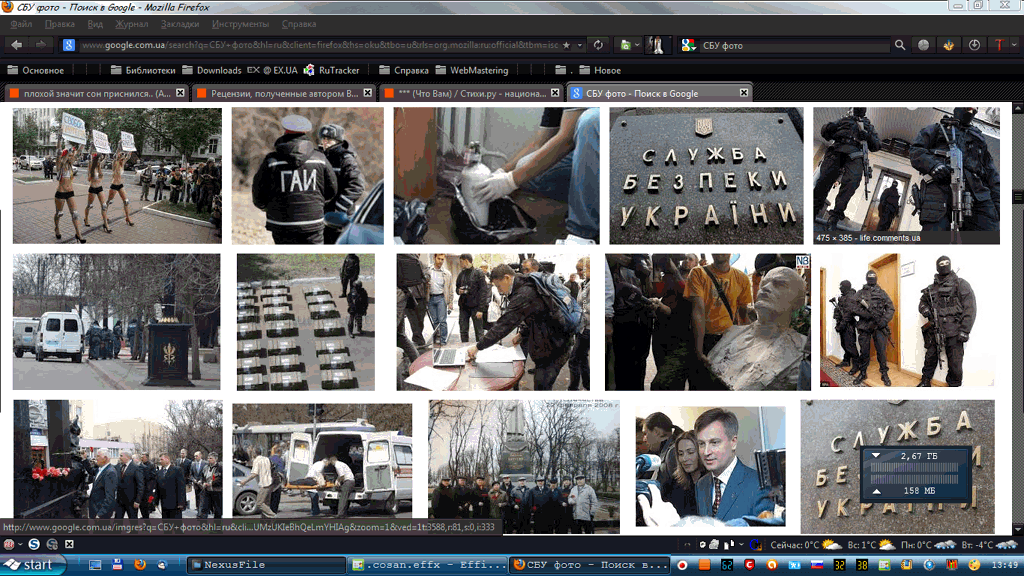Image resolution: width=1024 pixels, height=576 pixels.
Task: Open the RuTracker bookmark
Action: tap(332, 70)
